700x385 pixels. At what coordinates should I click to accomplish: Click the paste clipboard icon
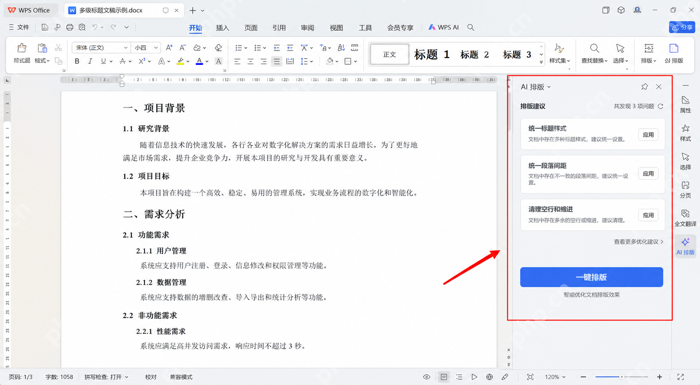click(x=42, y=48)
